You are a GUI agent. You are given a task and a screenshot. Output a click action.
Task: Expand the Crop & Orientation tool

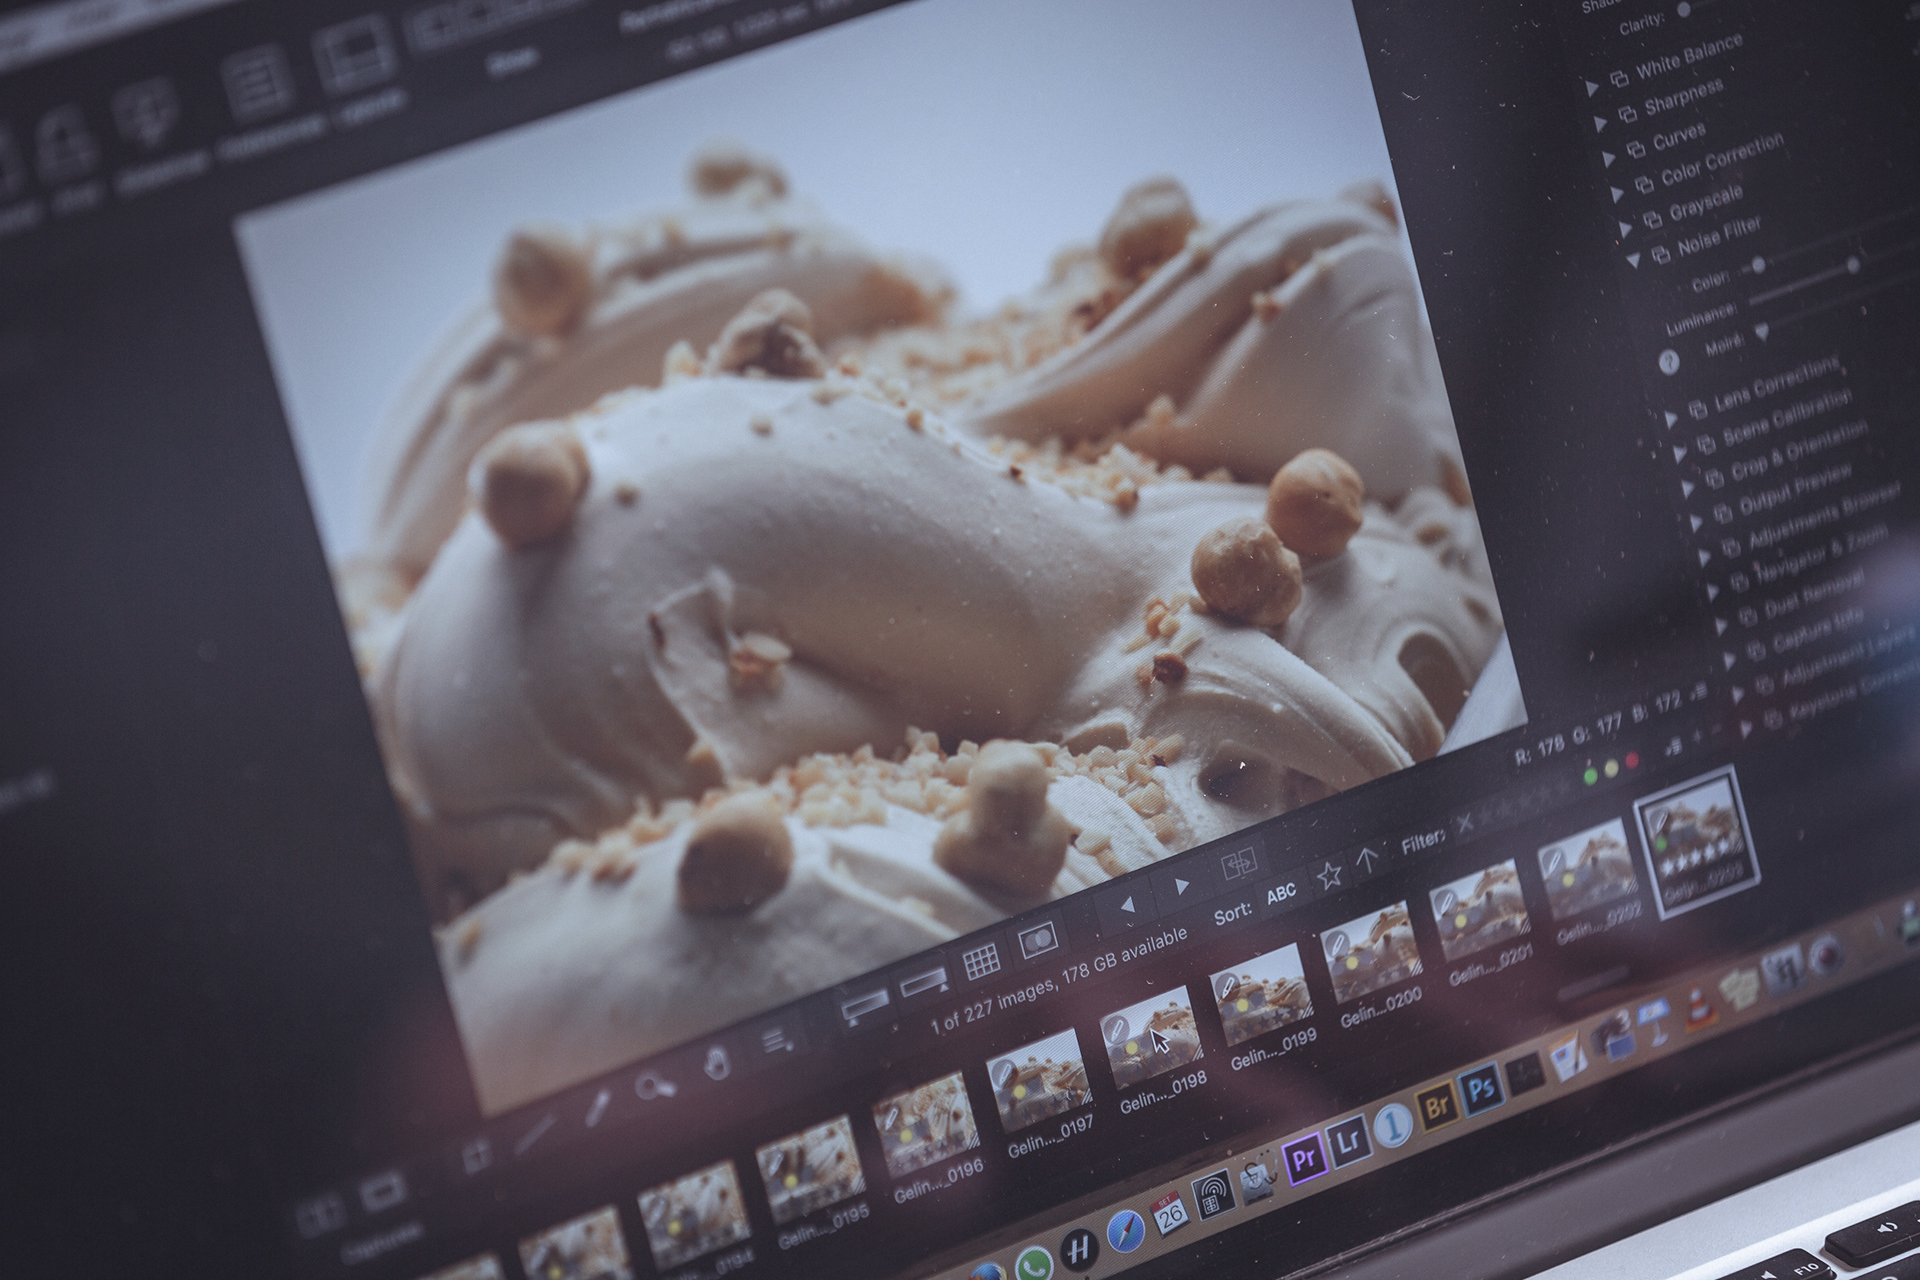coord(1689,487)
